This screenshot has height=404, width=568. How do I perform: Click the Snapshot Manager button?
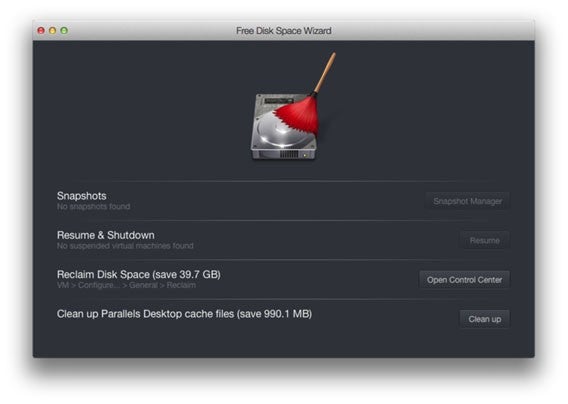tap(467, 201)
